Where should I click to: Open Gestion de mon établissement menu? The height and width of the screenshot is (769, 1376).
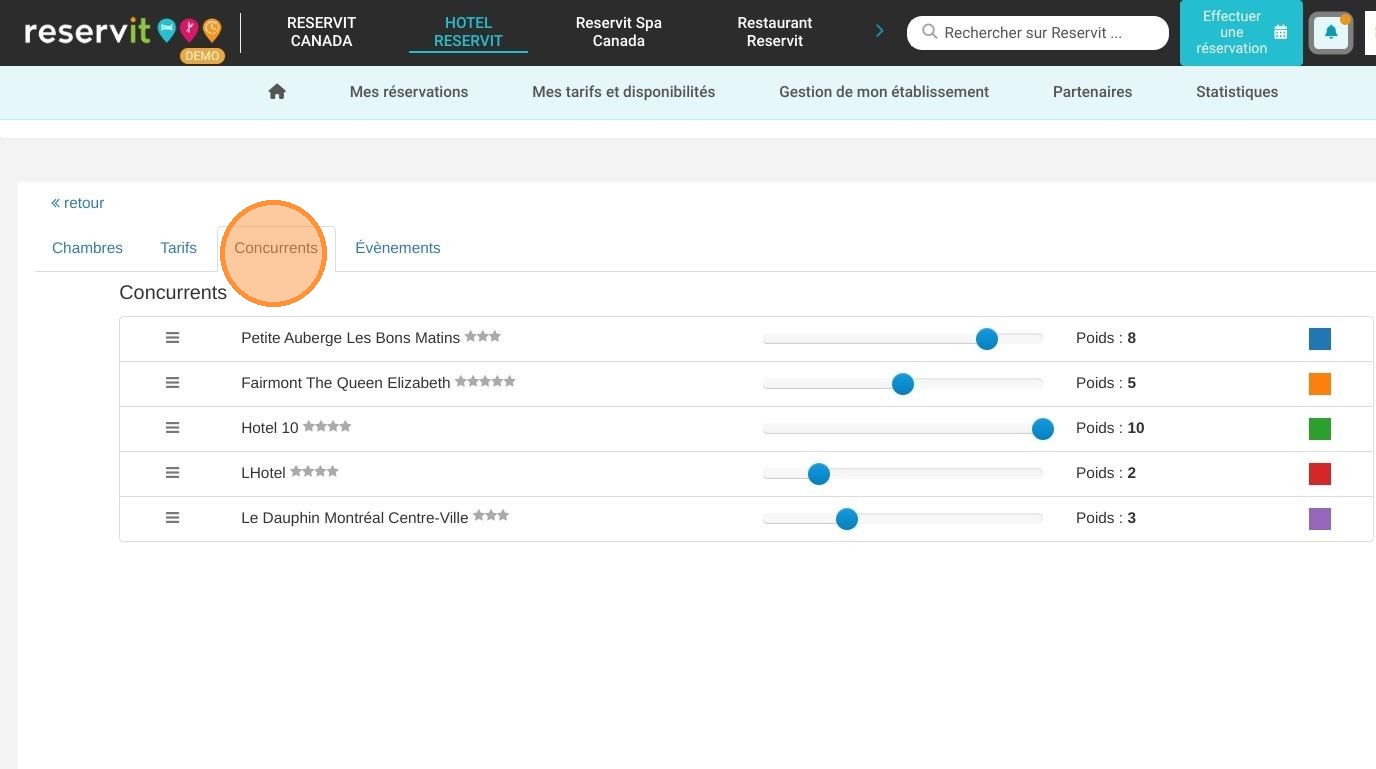[884, 92]
